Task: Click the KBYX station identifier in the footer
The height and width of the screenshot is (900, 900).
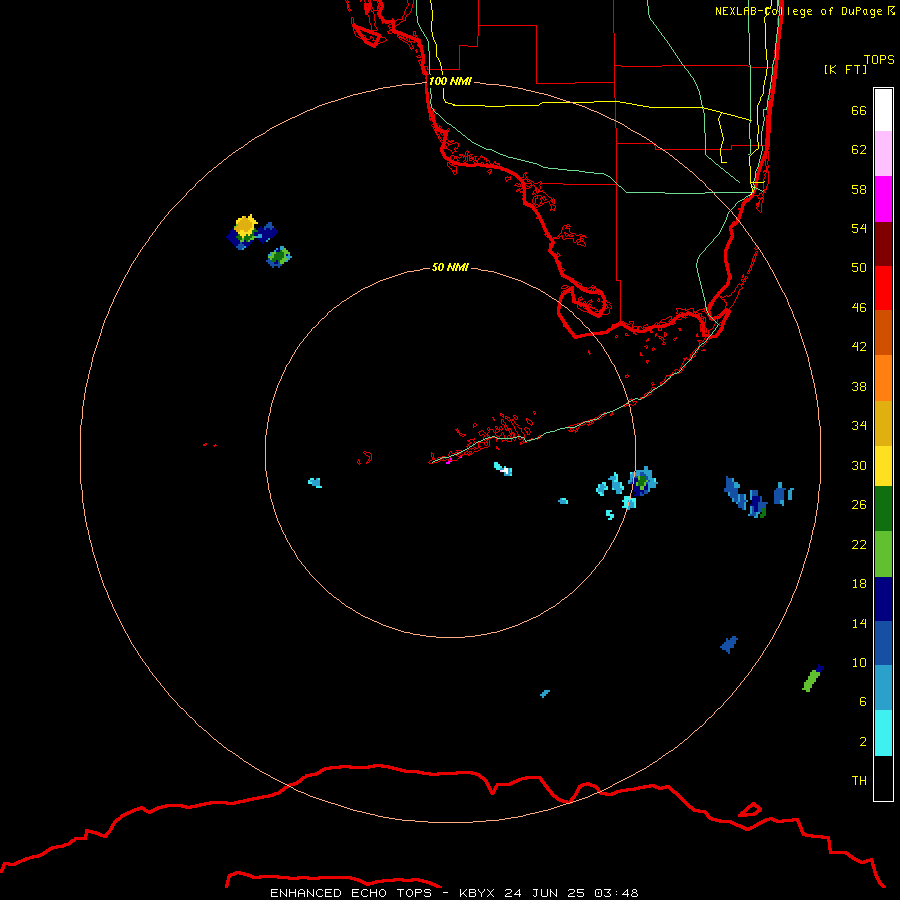Action: [476, 893]
